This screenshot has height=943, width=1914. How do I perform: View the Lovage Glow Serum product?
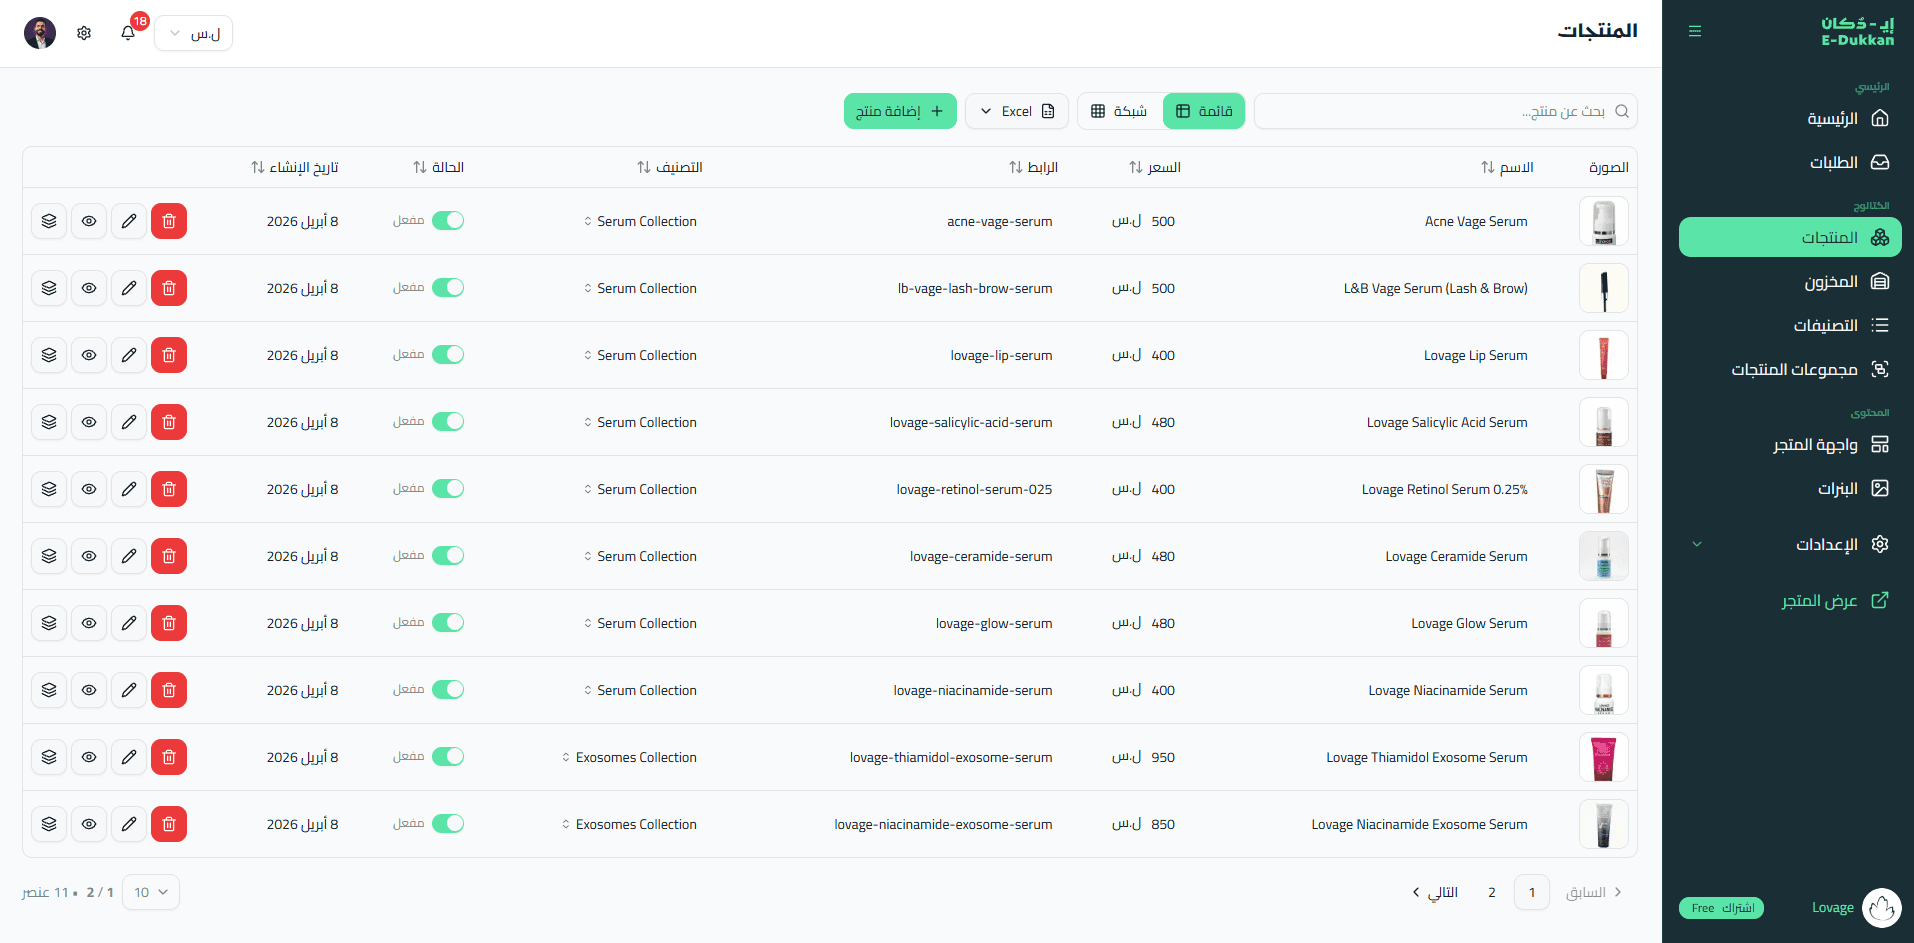[x=89, y=623]
